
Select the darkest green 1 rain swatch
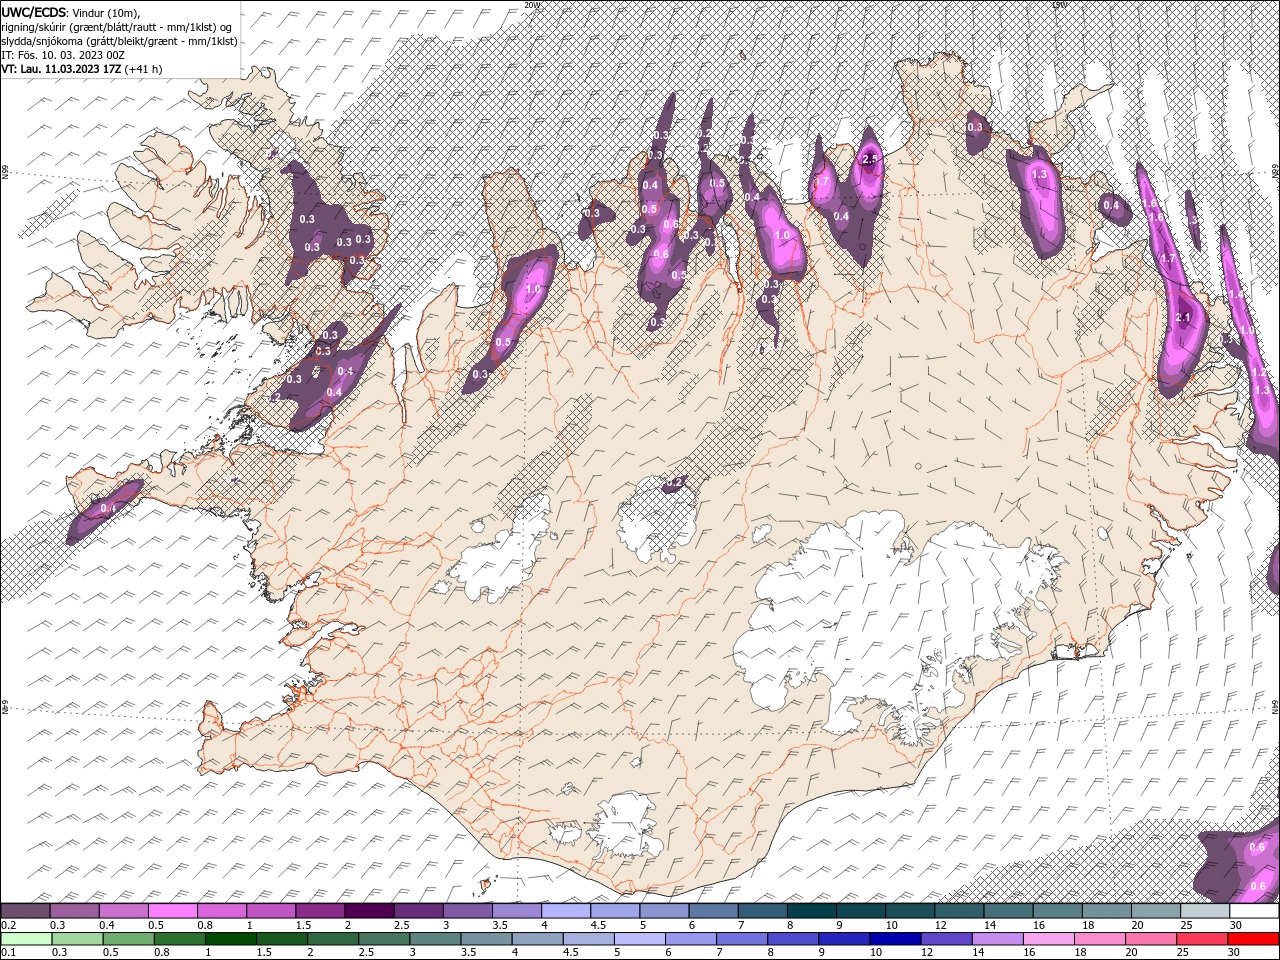[230, 939]
